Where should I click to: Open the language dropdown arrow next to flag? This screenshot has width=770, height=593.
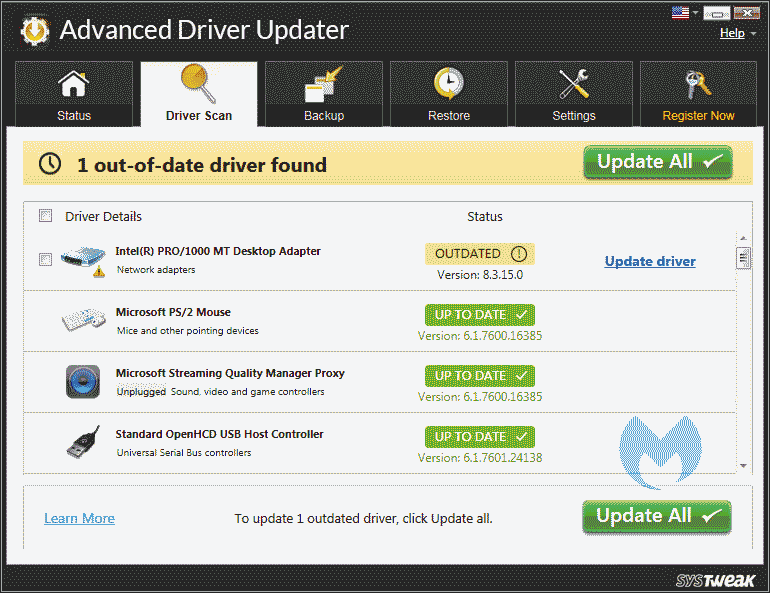pyautogui.click(x=695, y=12)
